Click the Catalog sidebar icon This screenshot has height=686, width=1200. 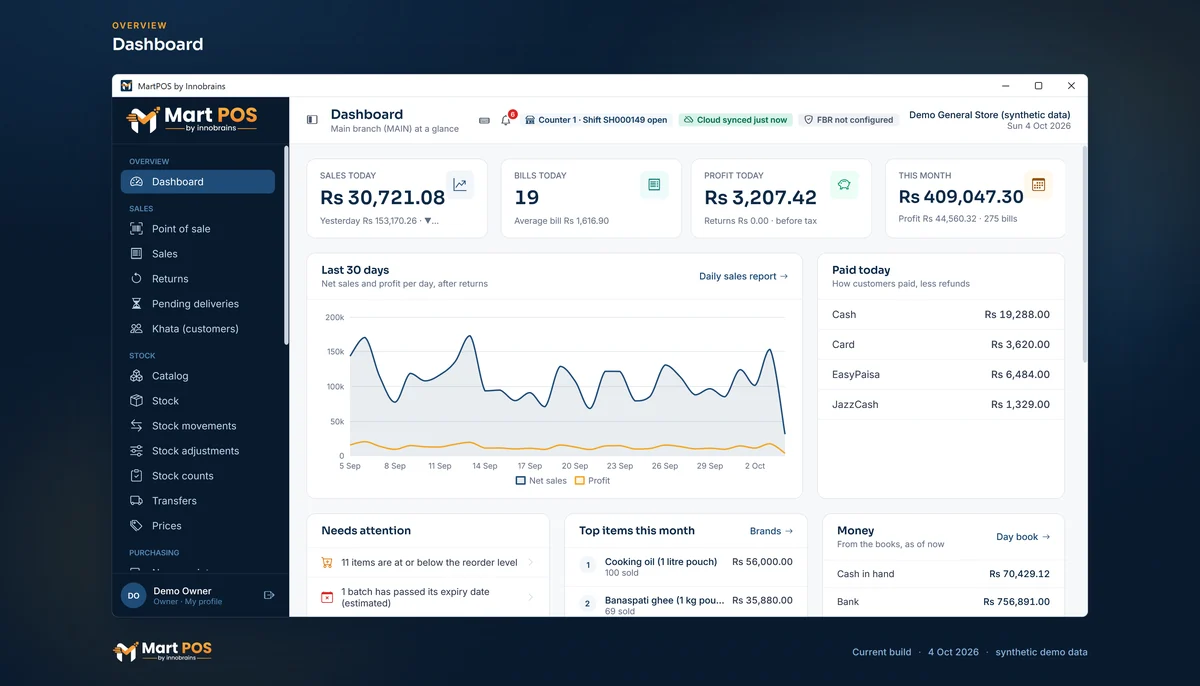click(136, 376)
